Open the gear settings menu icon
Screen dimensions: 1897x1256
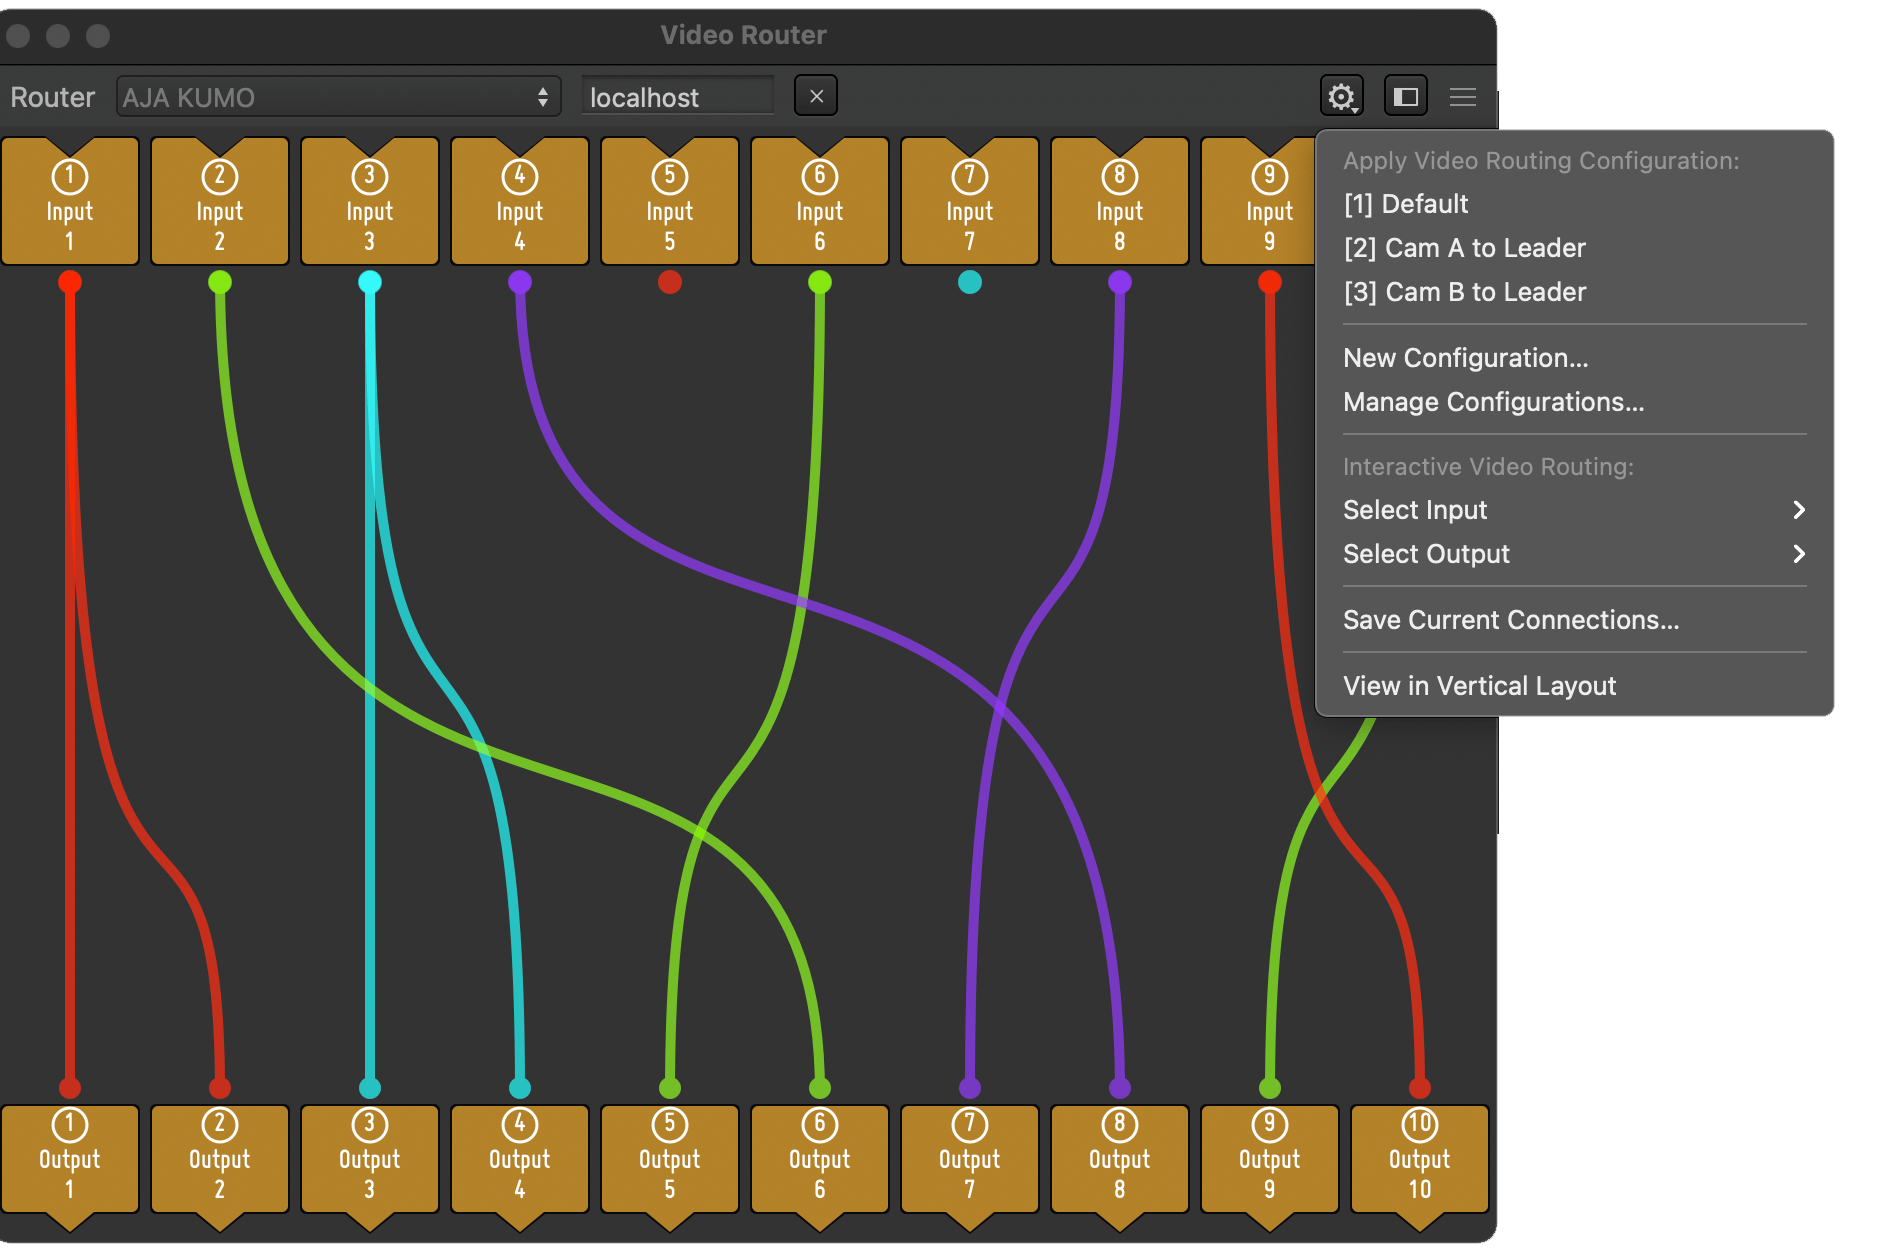point(1341,97)
